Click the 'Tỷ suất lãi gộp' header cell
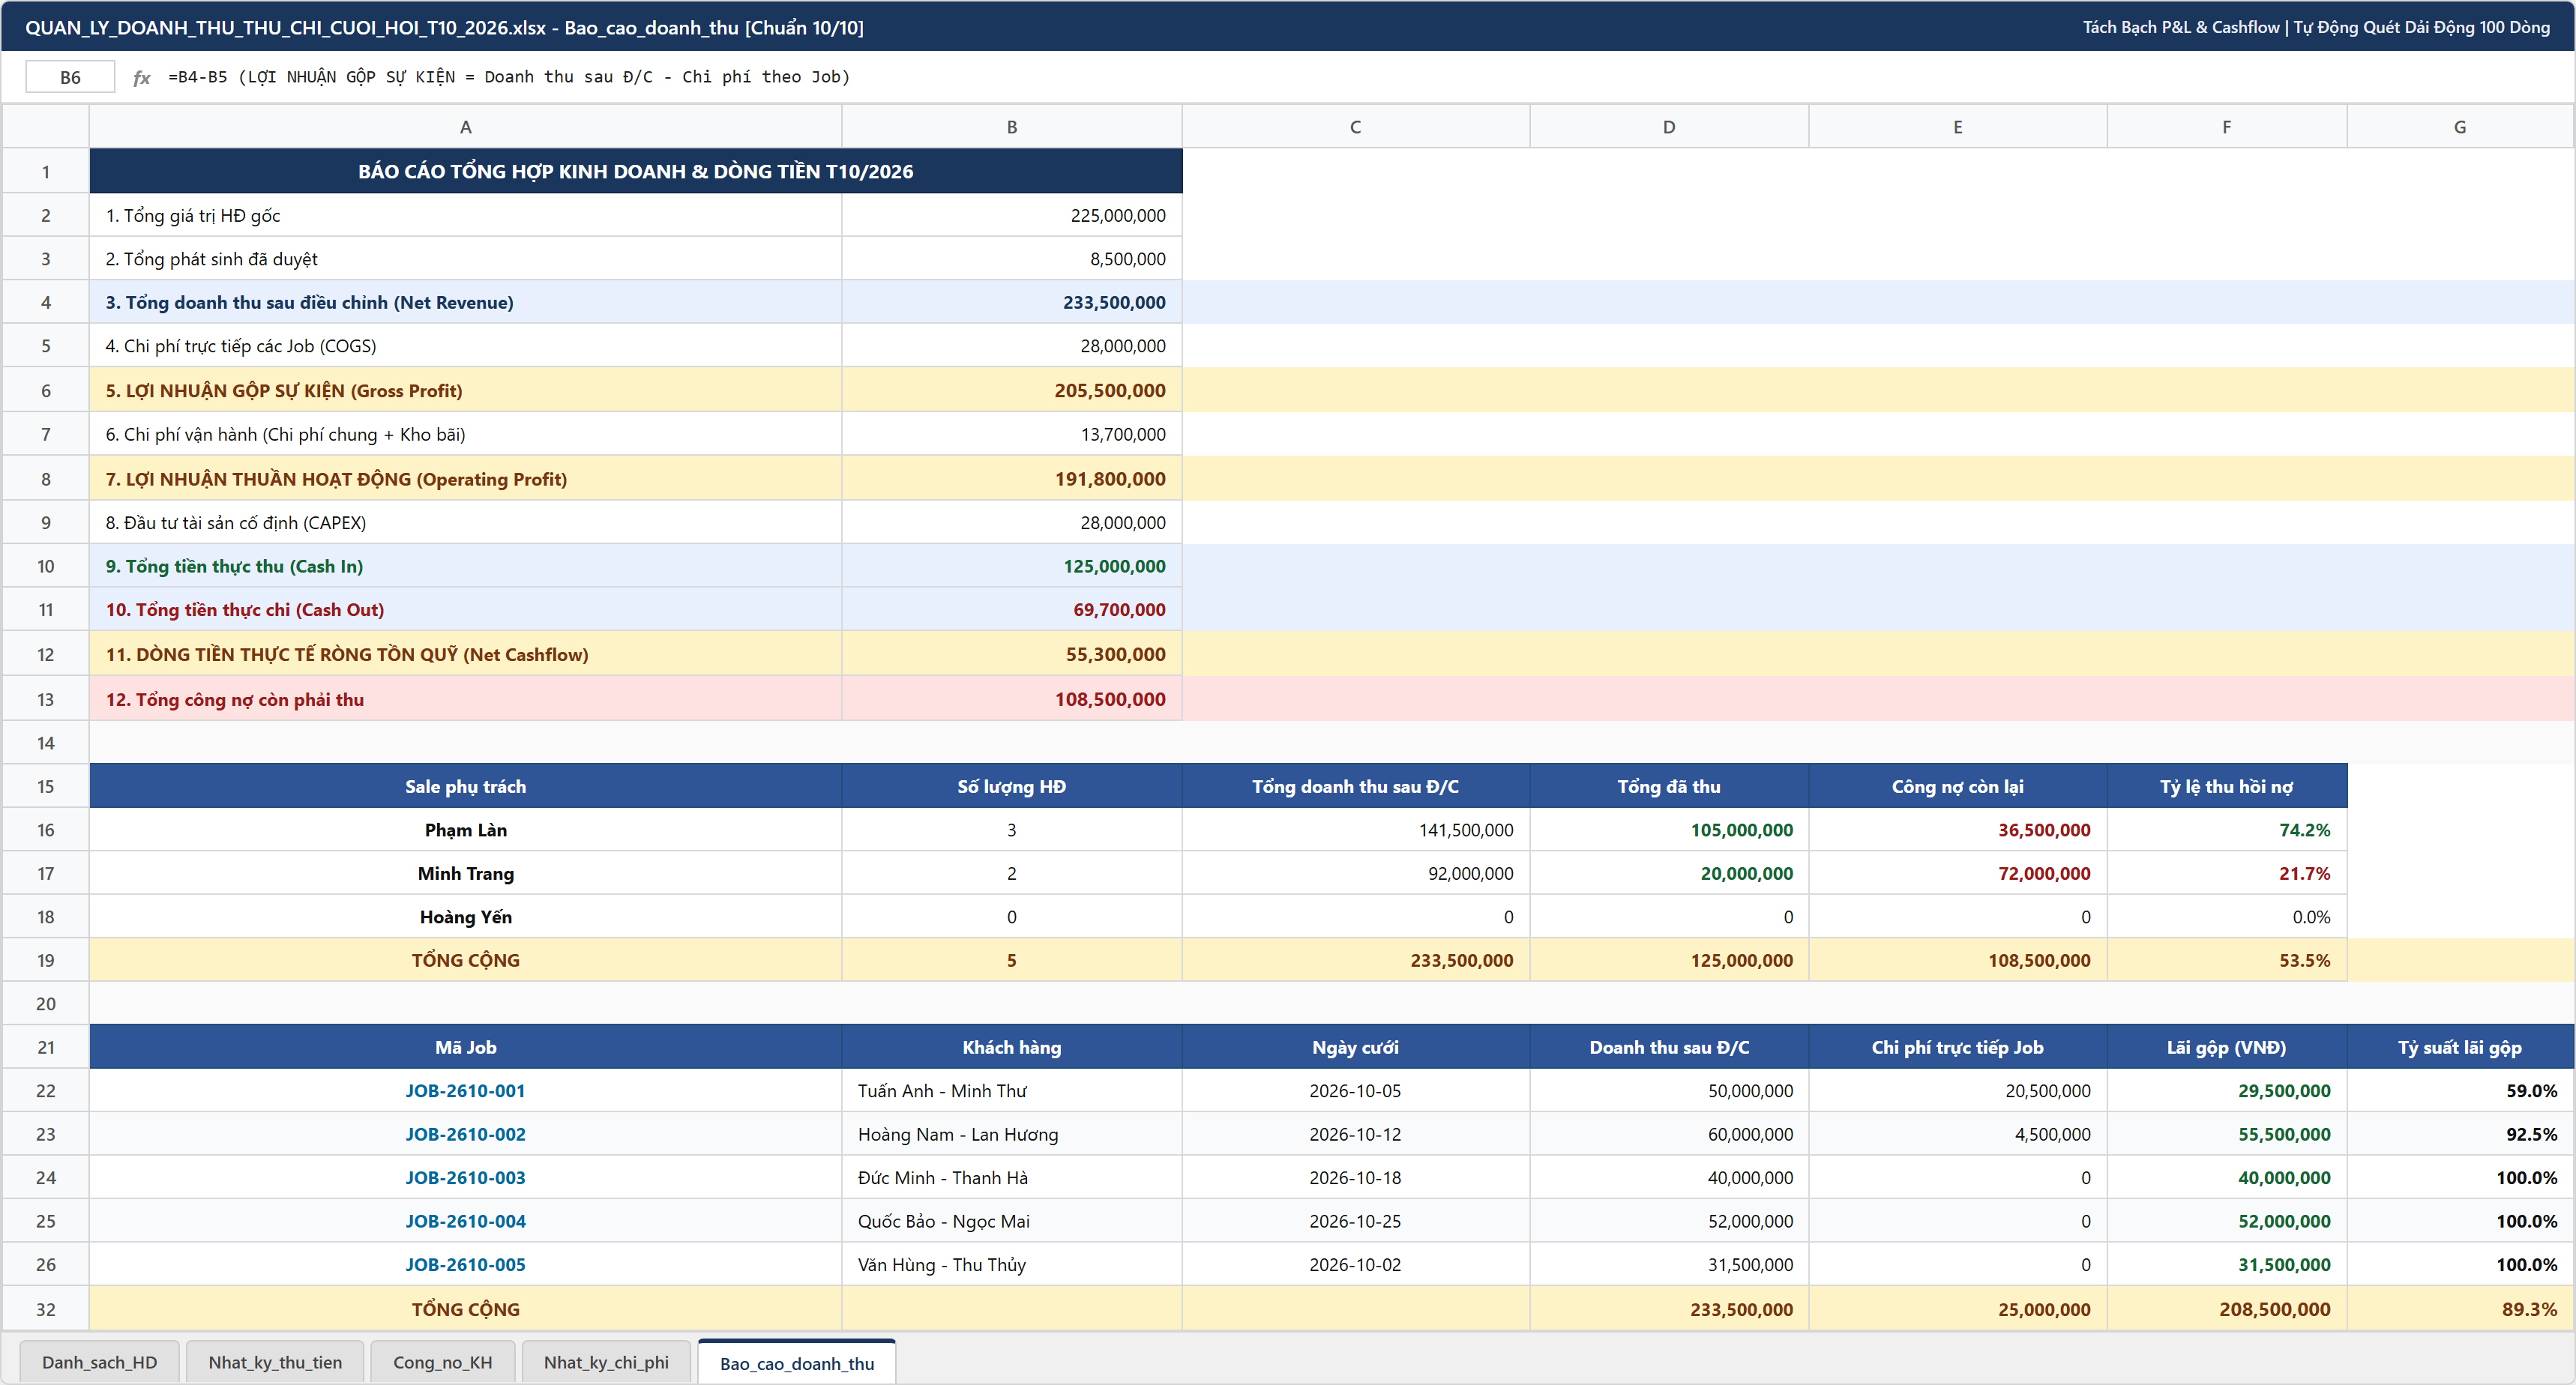Image resolution: width=2576 pixels, height=1385 pixels. pos(2460,1047)
